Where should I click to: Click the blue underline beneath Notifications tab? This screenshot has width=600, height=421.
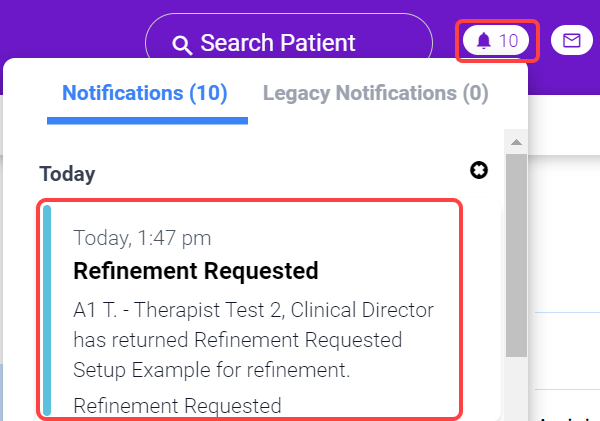(x=147, y=121)
